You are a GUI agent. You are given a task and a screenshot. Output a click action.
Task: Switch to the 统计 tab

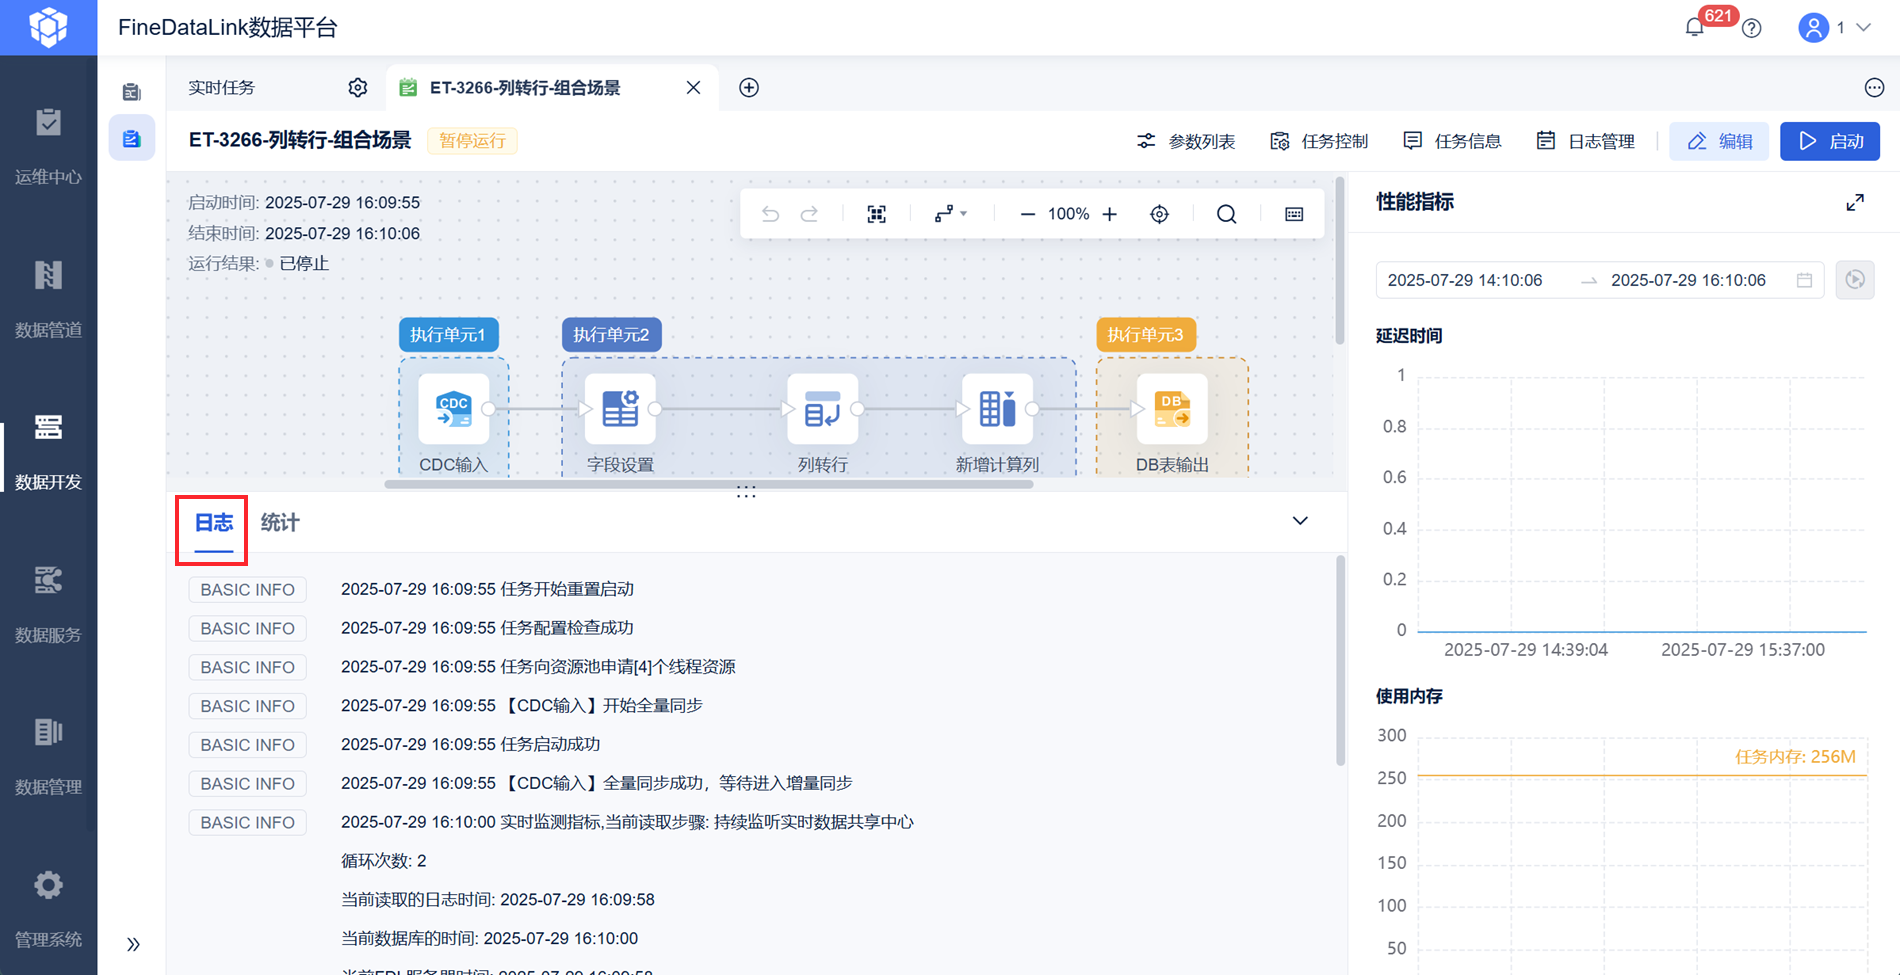click(280, 523)
